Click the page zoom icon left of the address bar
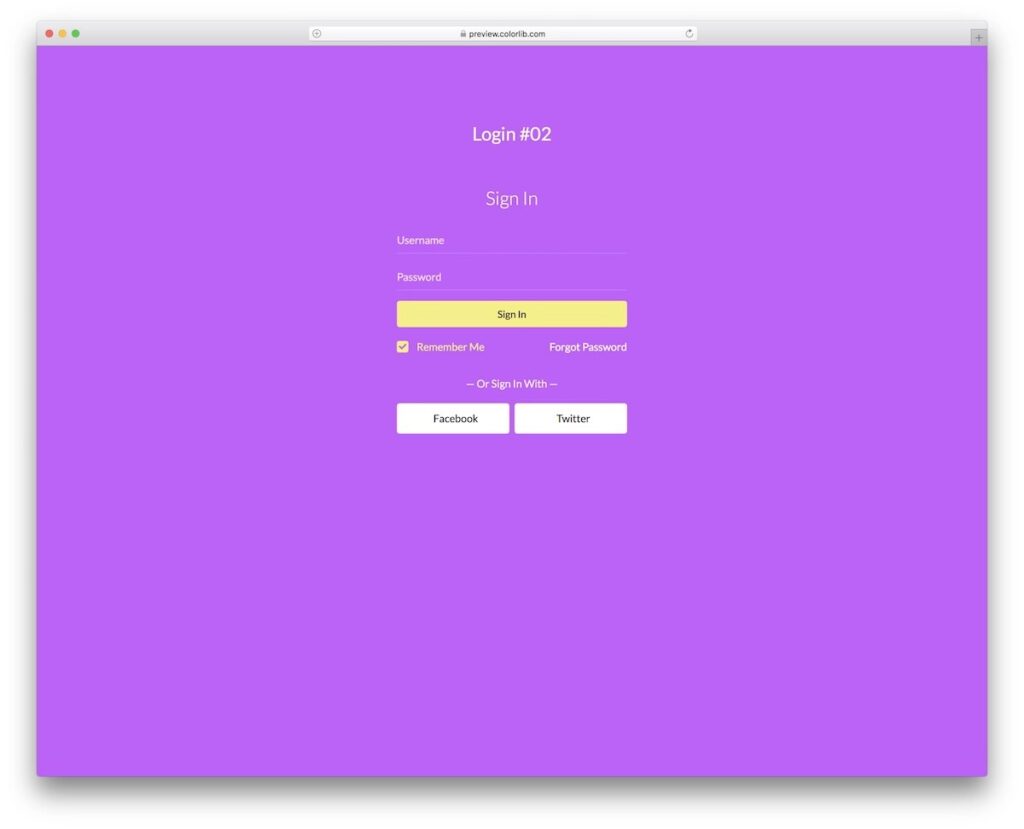Image resolution: width=1024 pixels, height=829 pixels. 317,33
